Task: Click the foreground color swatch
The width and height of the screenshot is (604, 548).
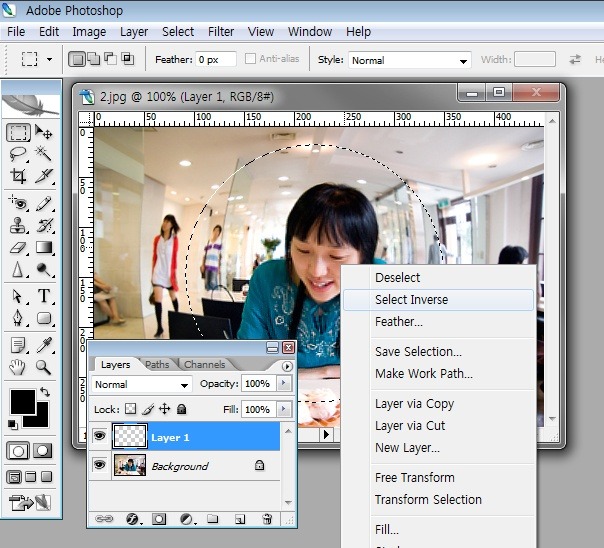Action: 22,401
